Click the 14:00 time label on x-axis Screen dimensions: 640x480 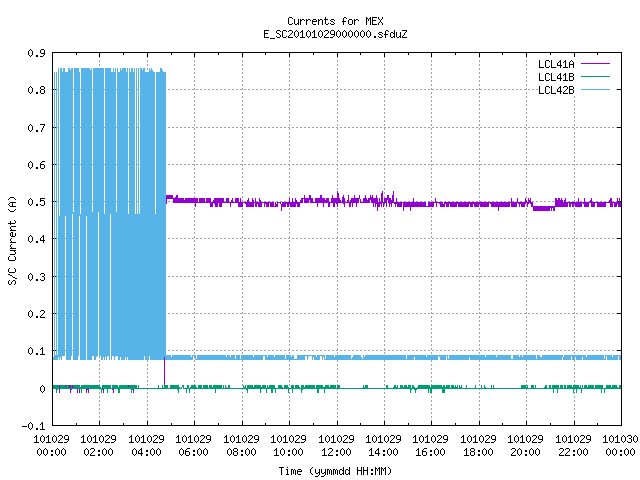[x=383, y=452]
